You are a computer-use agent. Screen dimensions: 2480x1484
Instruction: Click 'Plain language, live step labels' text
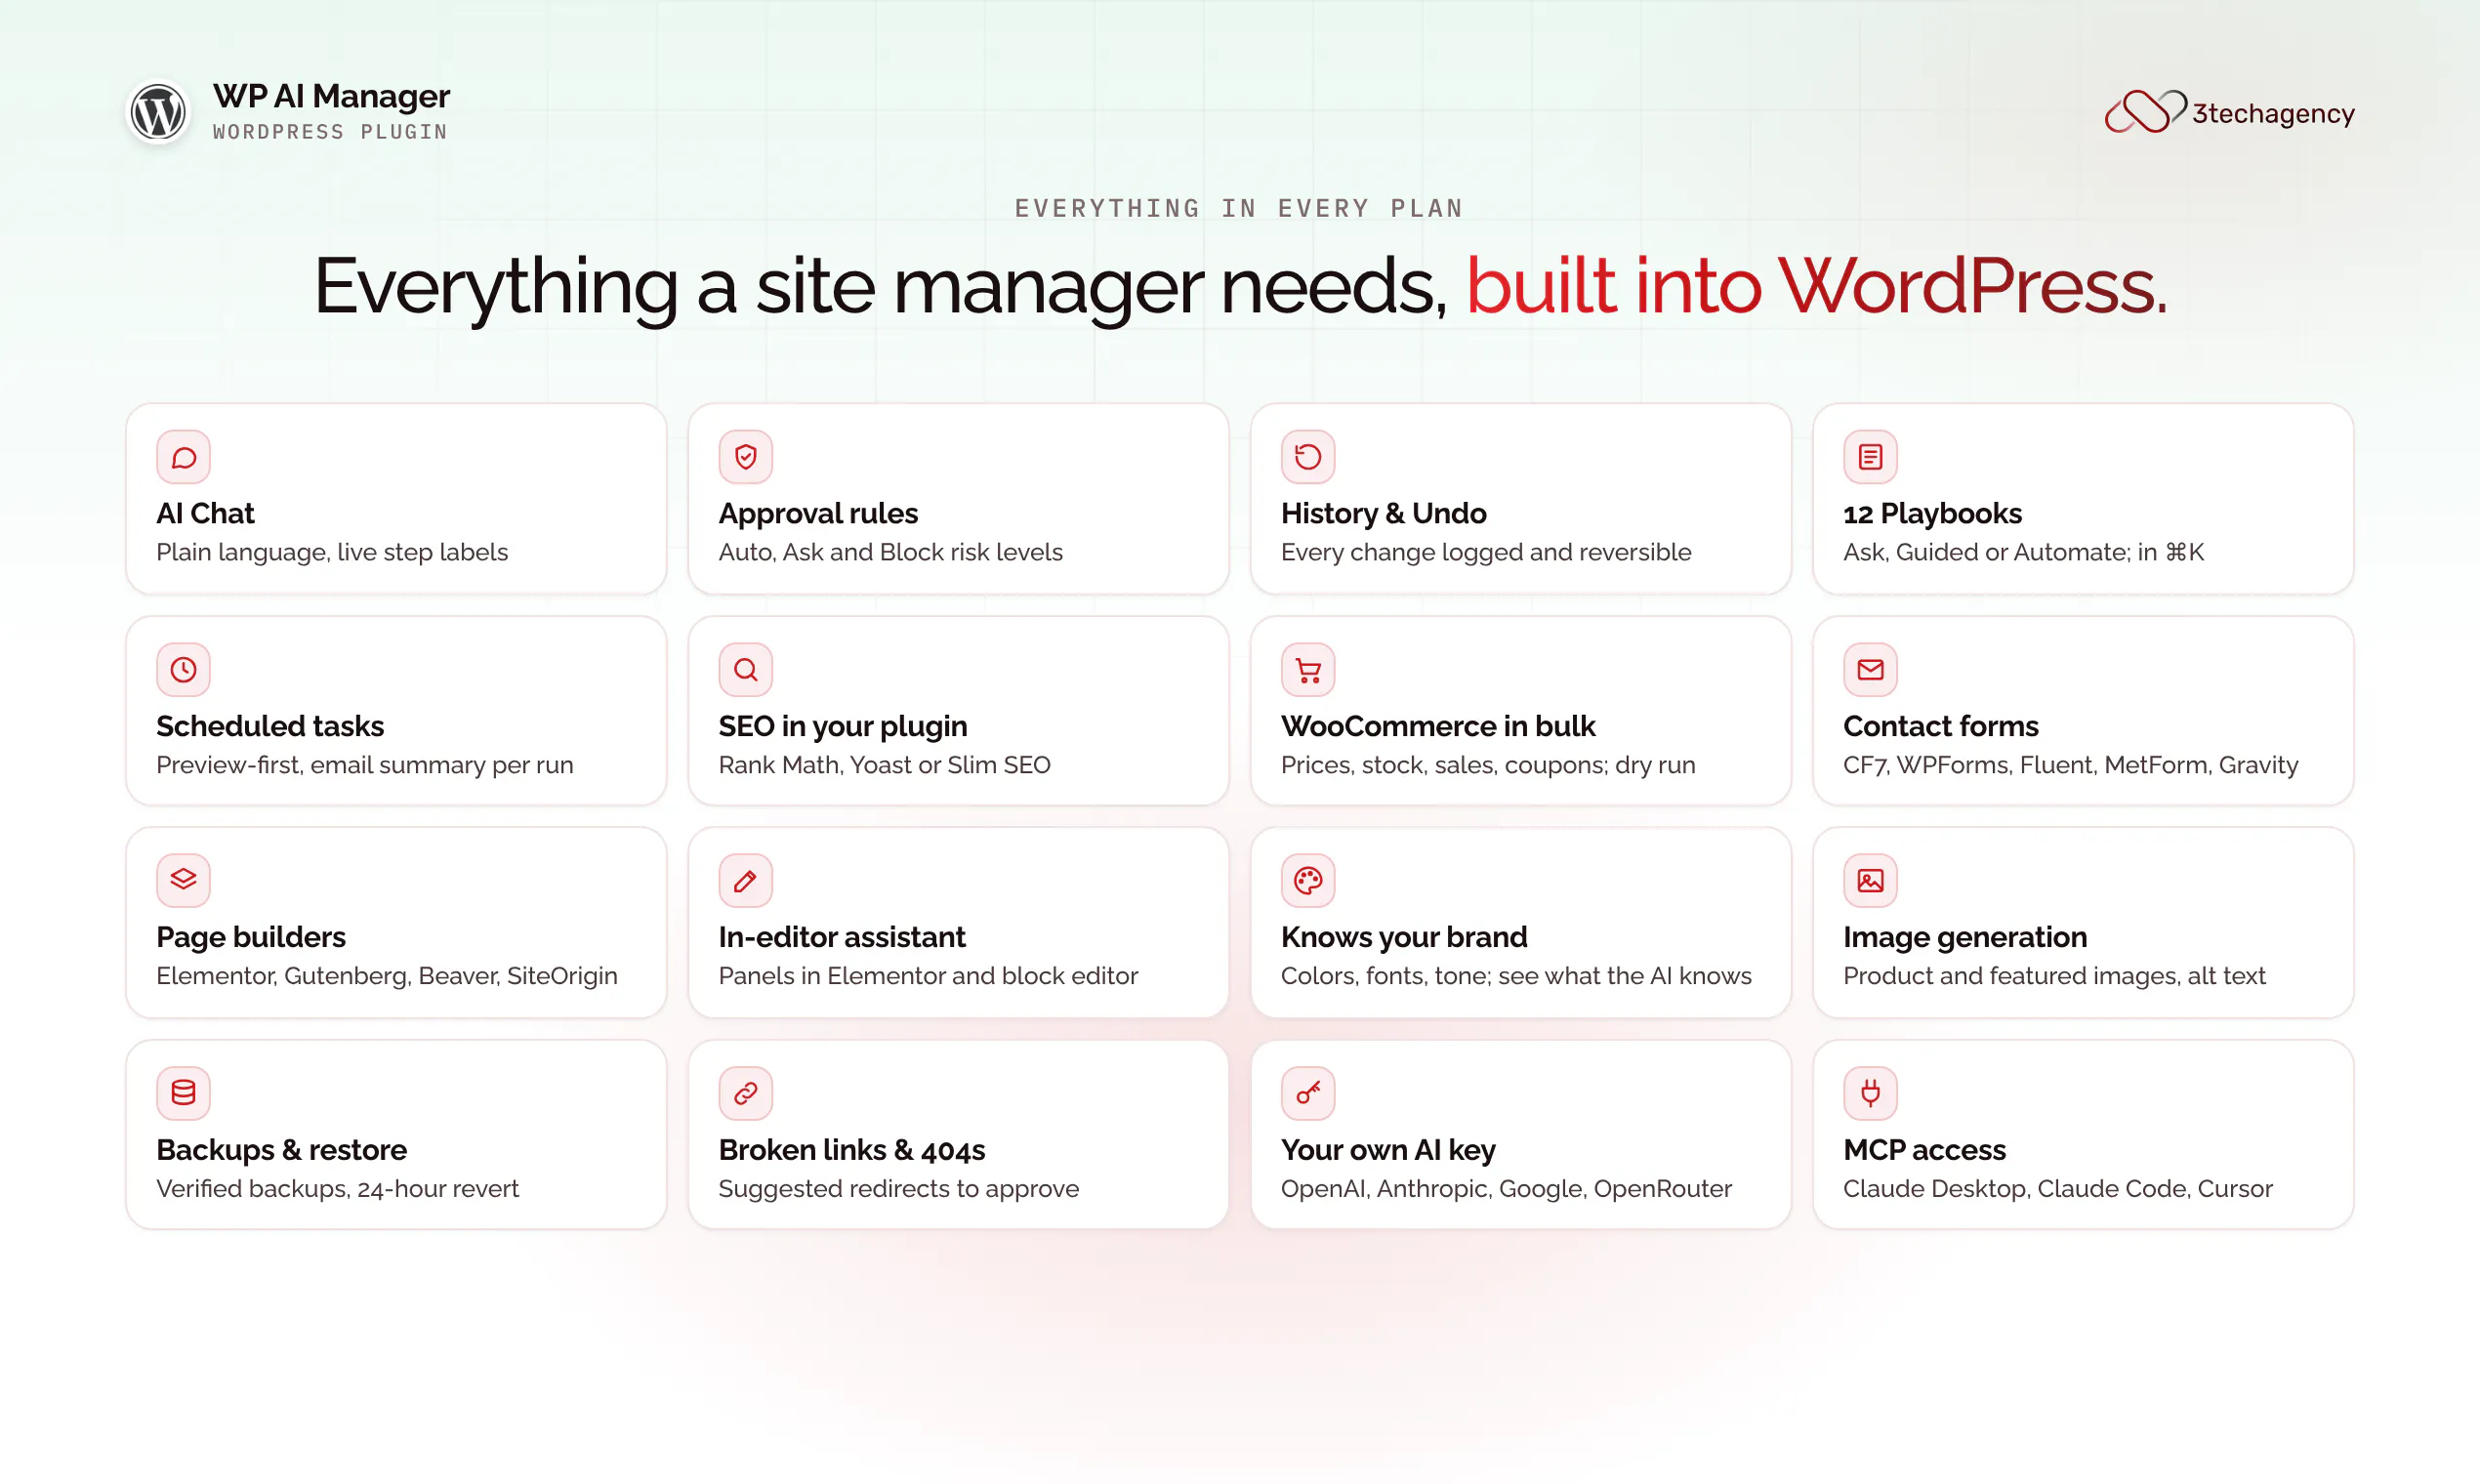tap(332, 552)
